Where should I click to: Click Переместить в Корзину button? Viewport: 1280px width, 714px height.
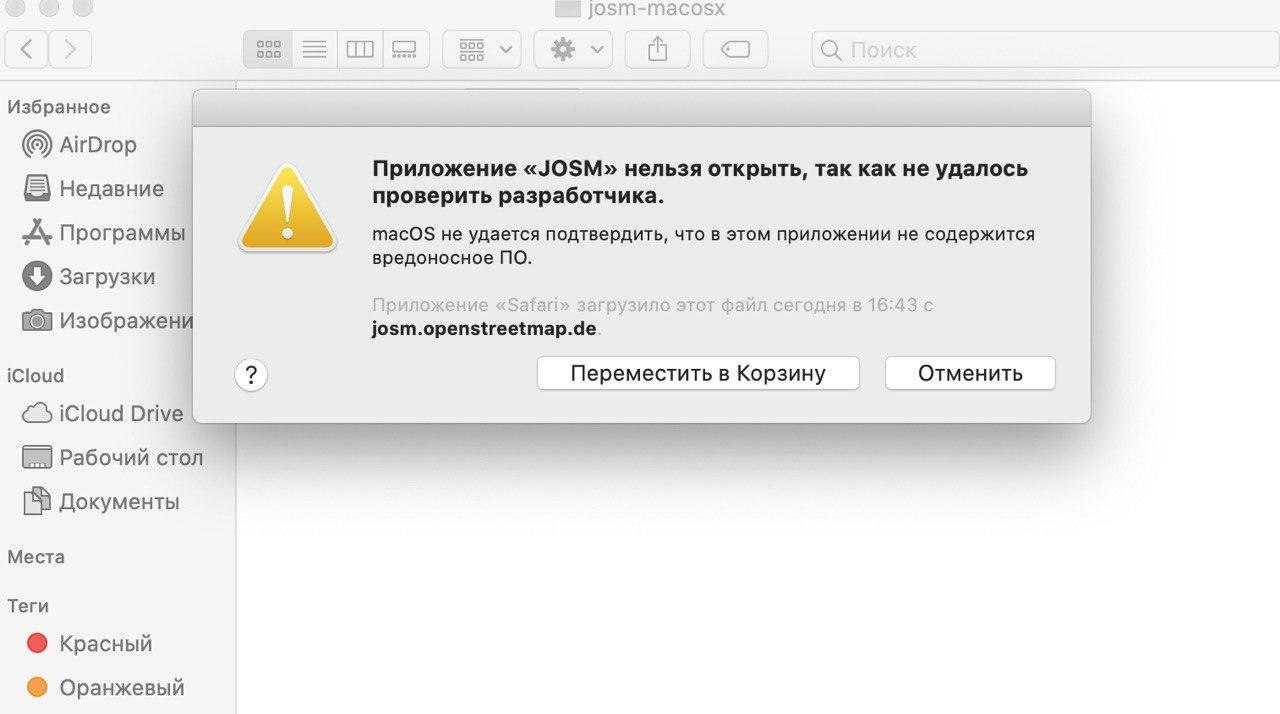tap(698, 374)
